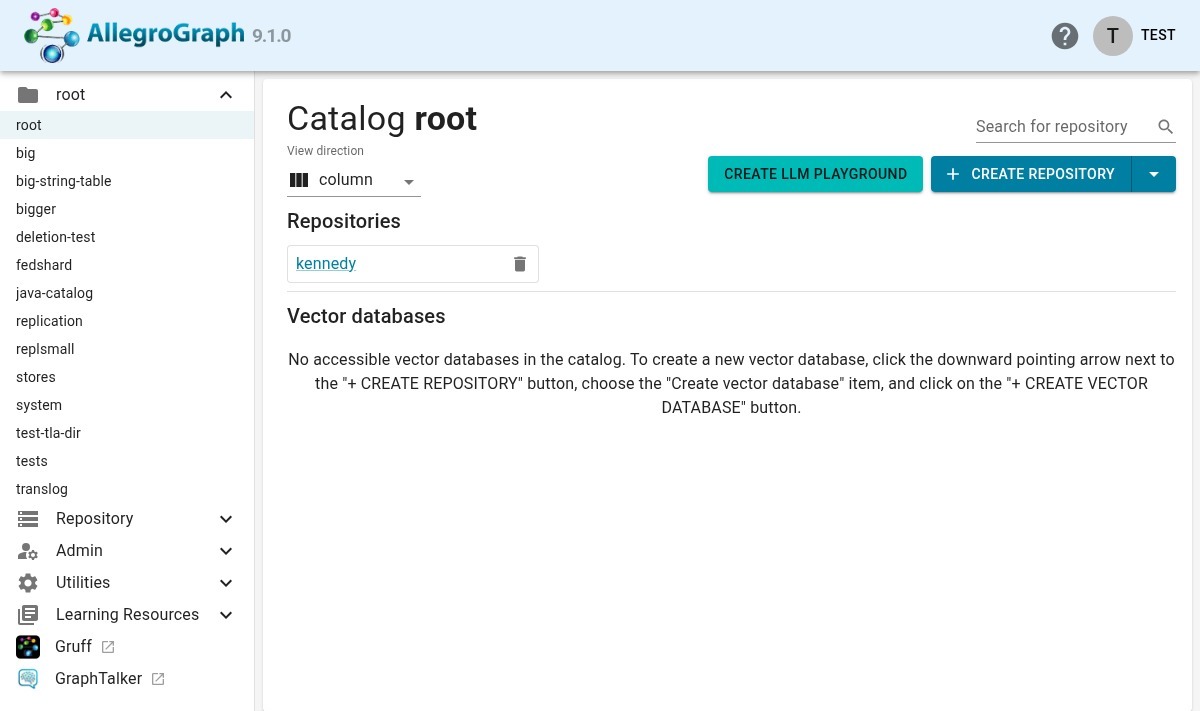The width and height of the screenshot is (1200, 711).
Task: Select the java-catalog catalog
Action: tap(127, 293)
